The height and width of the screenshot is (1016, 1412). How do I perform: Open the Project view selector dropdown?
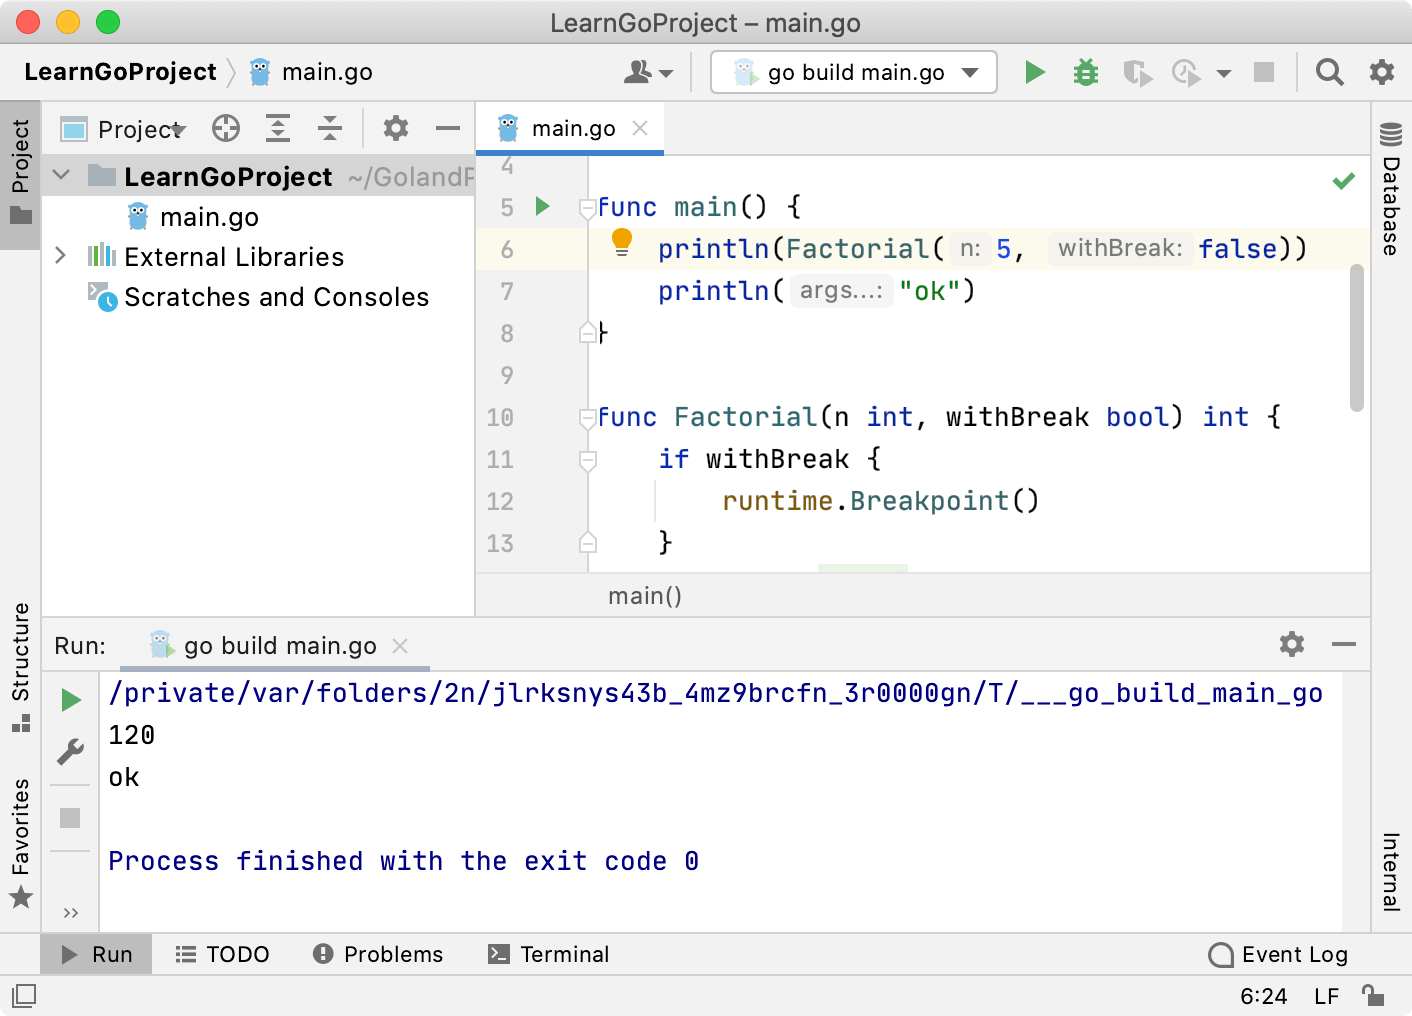pos(123,129)
